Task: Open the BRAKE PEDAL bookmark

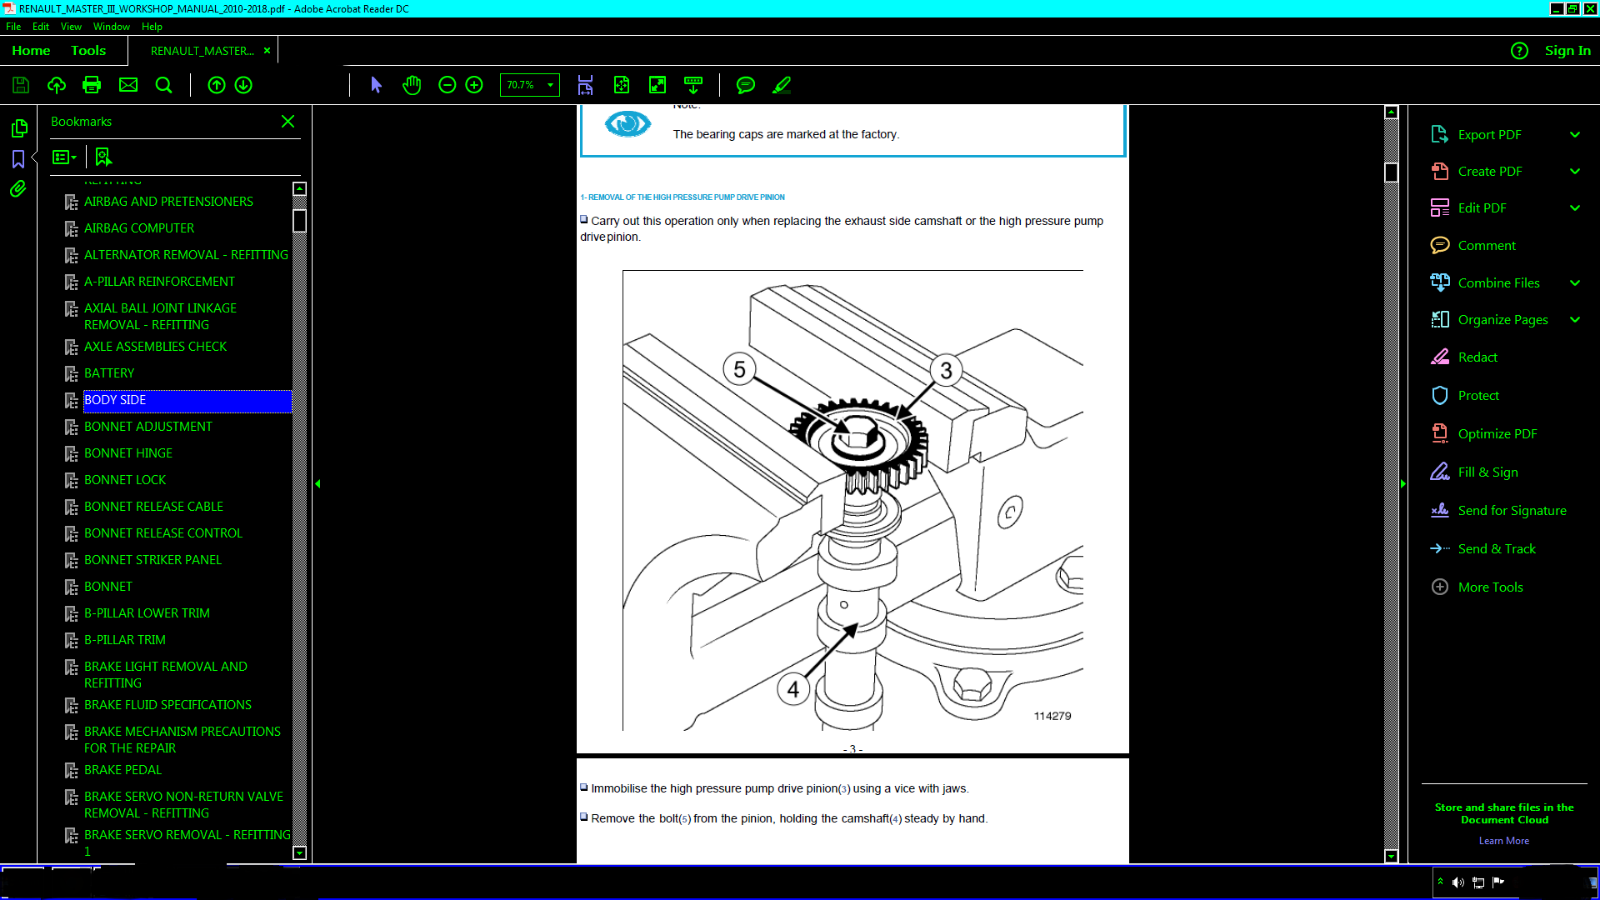Action: point(123,770)
